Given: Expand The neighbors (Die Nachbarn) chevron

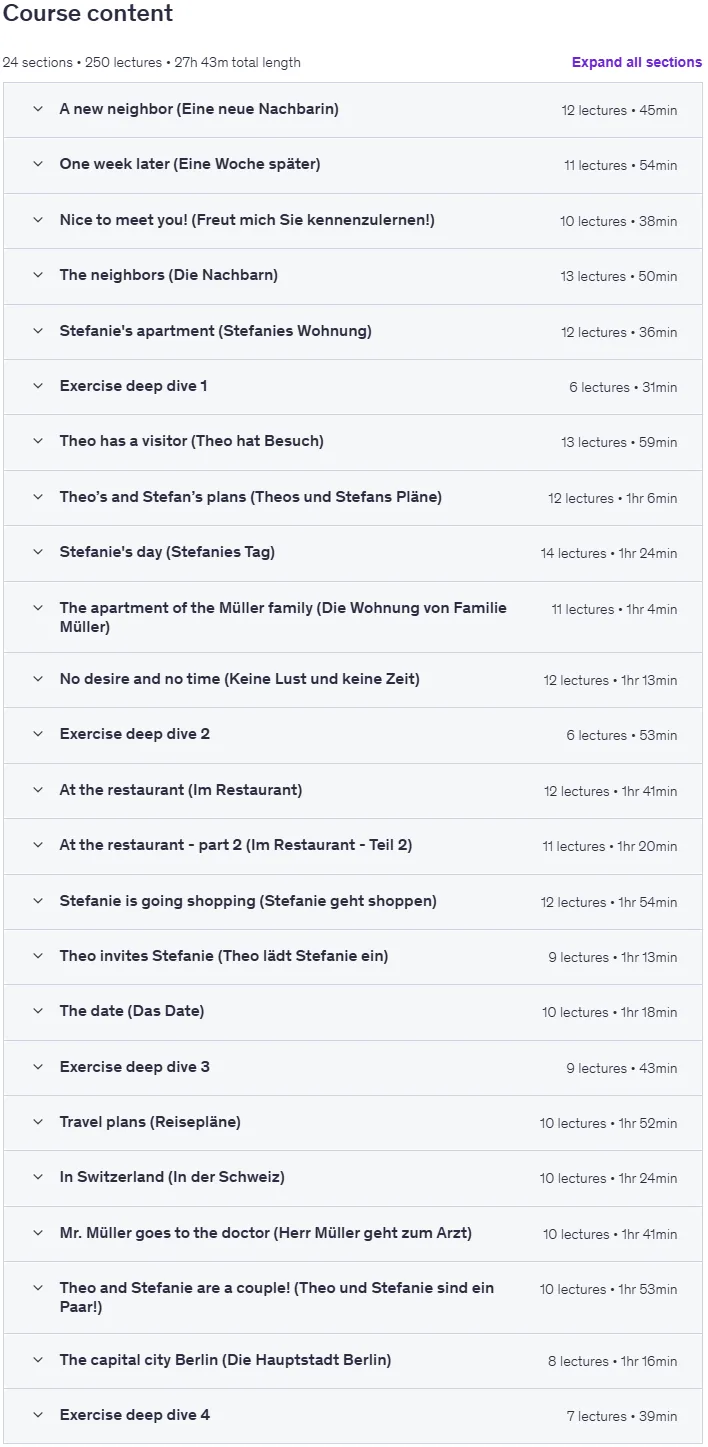Looking at the screenshot, I should point(38,275).
